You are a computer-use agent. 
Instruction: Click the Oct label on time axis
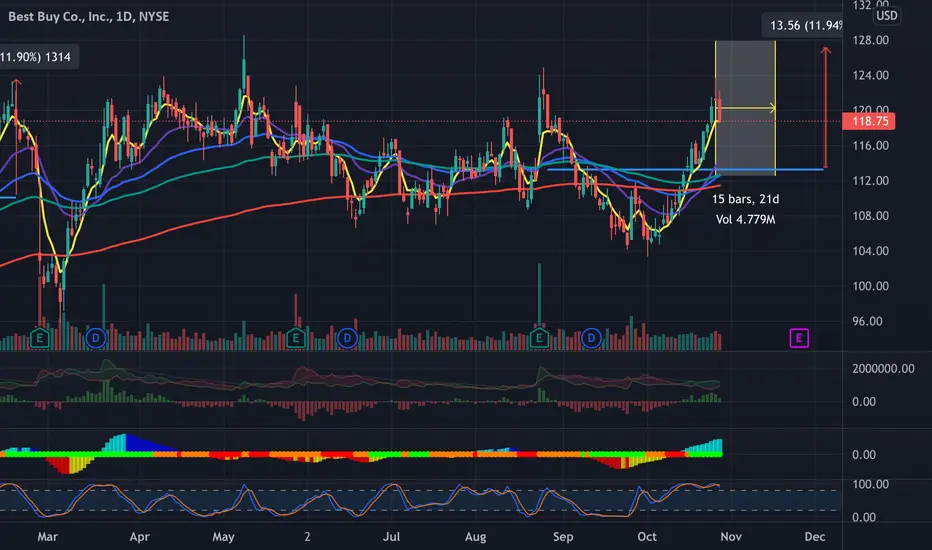click(647, 537)
